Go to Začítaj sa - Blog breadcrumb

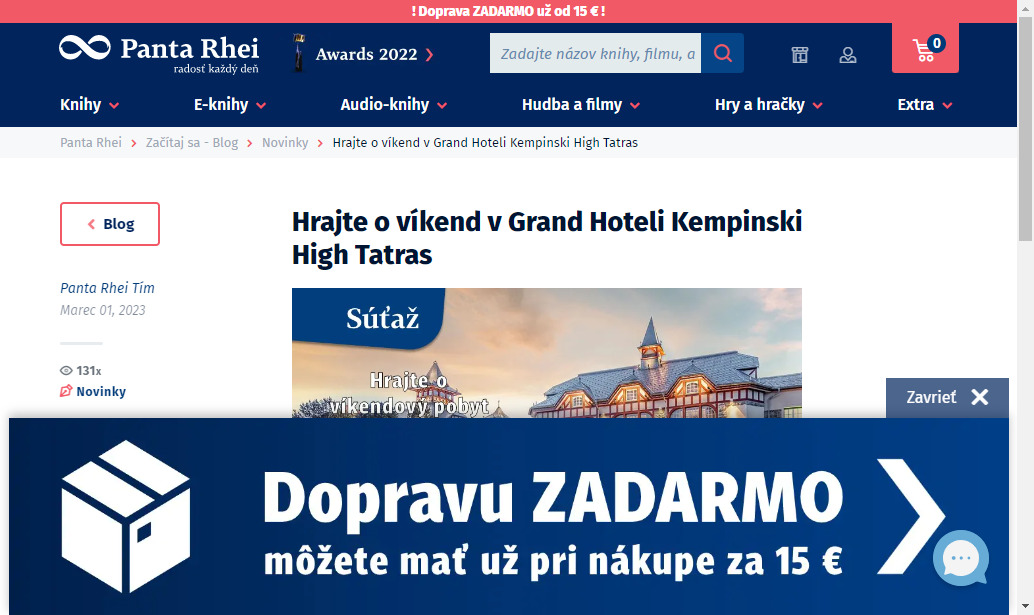pos(192,142)
